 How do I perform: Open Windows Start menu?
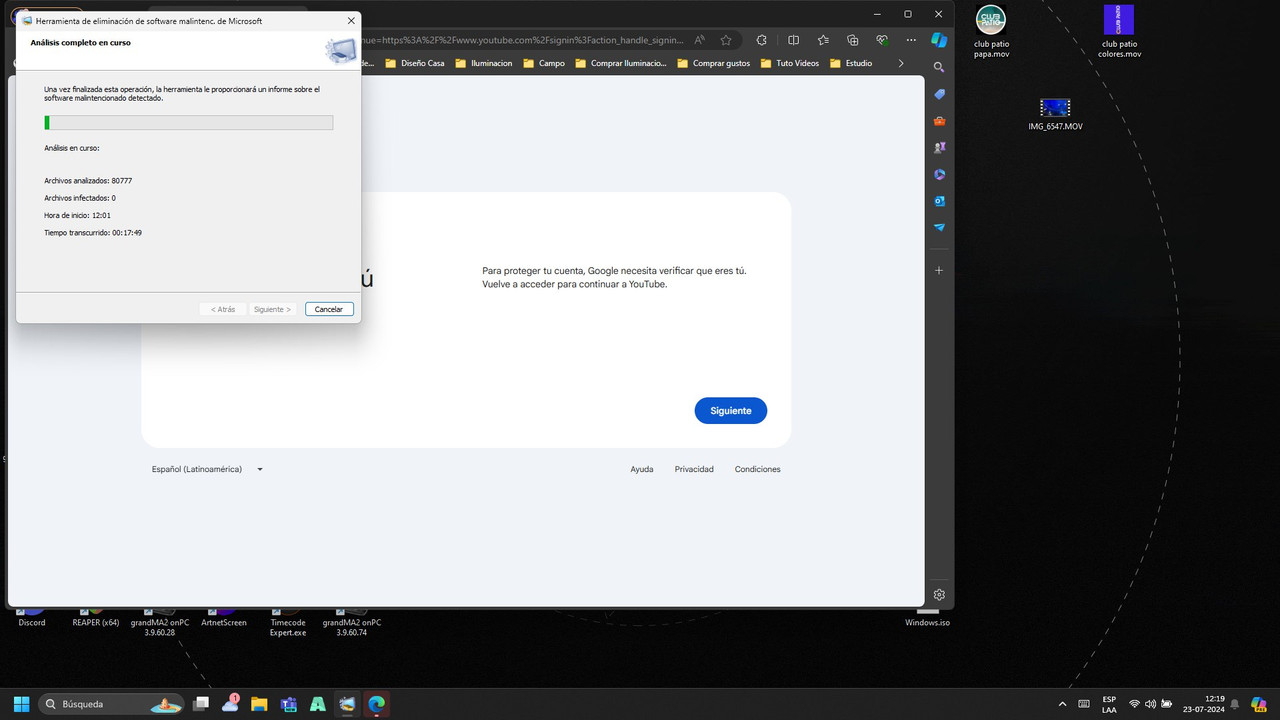coord(21,704)
